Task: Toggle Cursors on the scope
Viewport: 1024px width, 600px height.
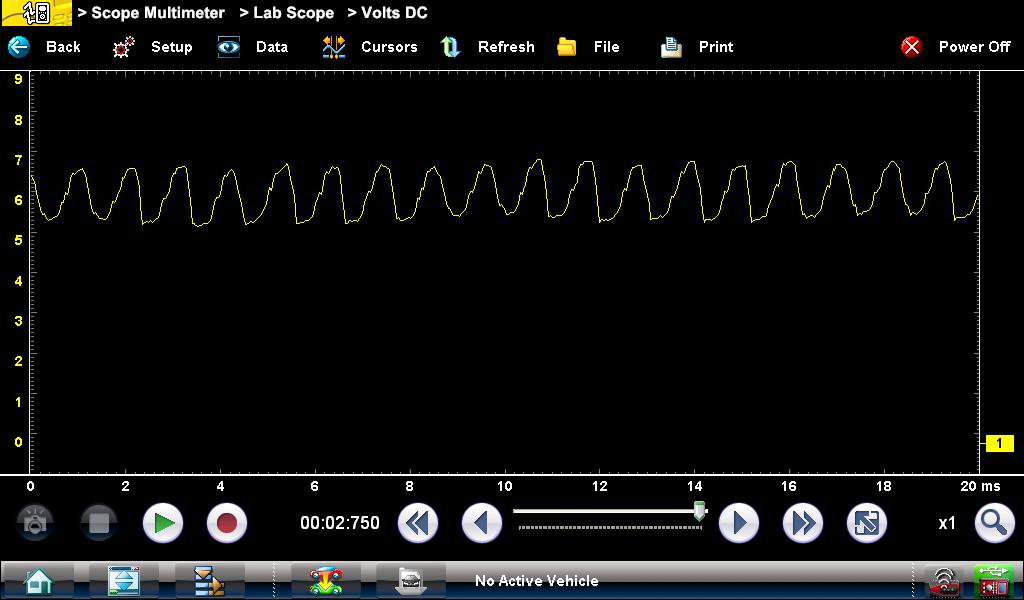Action: coord(369,47)
